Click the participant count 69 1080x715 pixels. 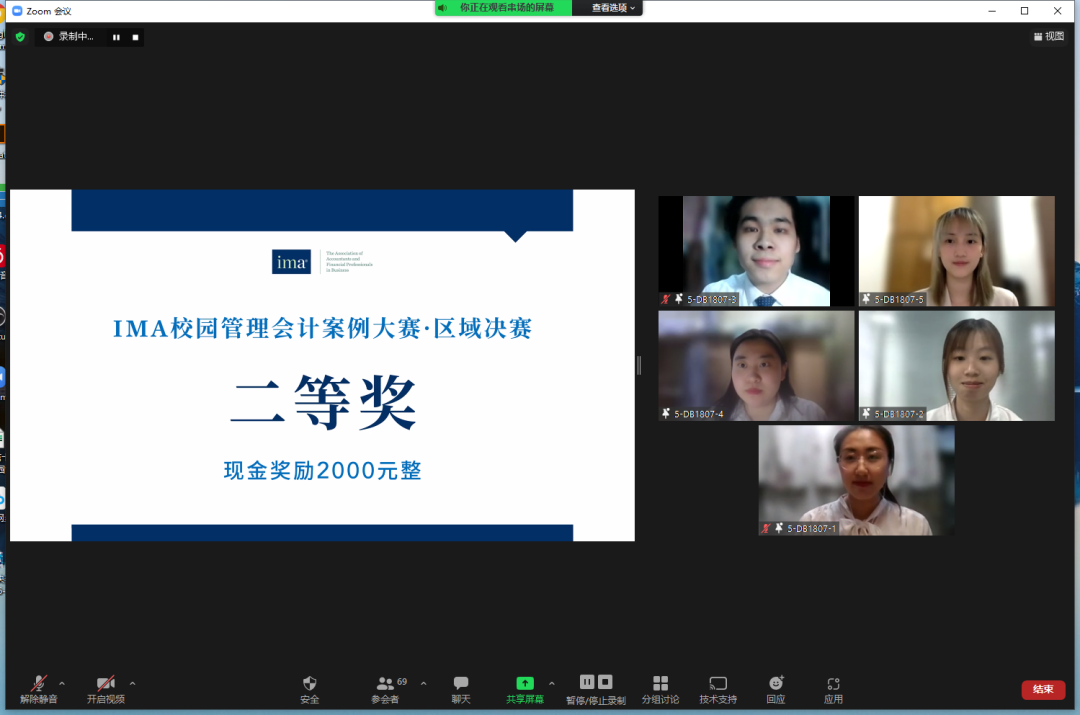(402, 681)
